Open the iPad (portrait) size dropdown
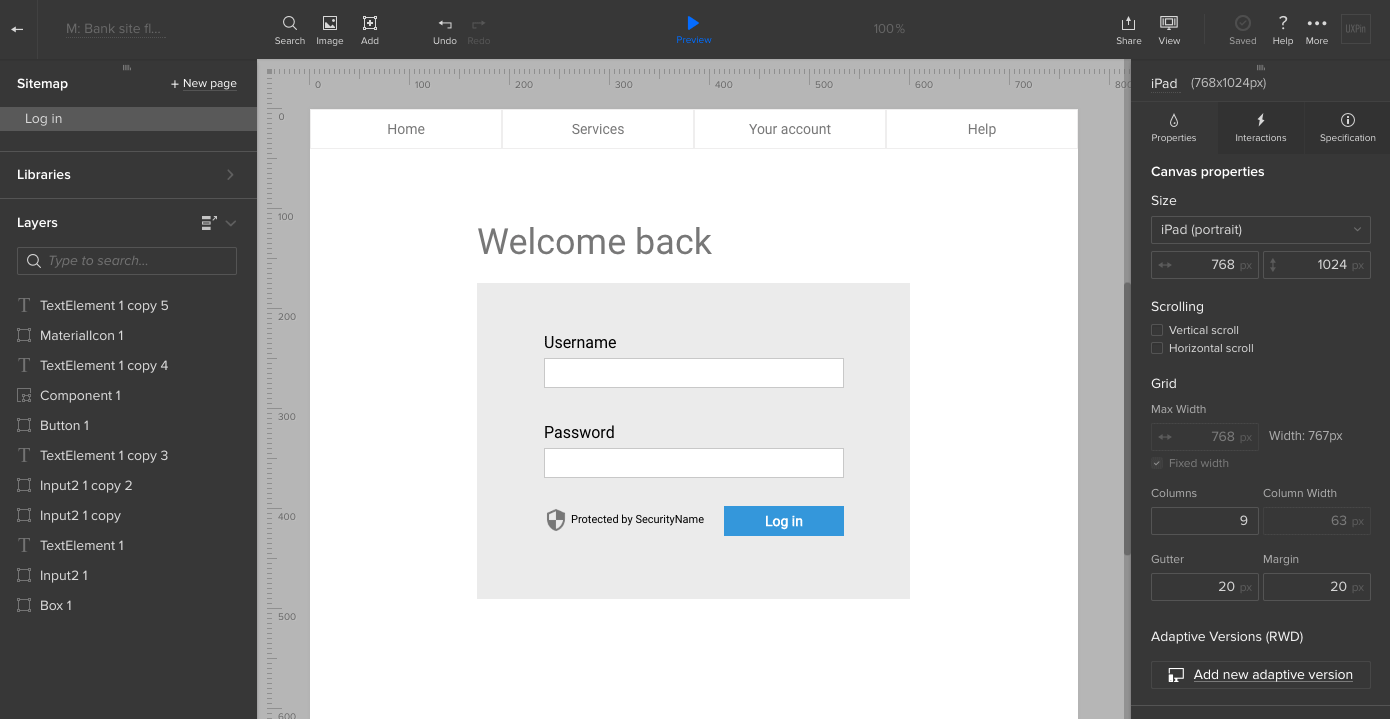 point(1261,230)
